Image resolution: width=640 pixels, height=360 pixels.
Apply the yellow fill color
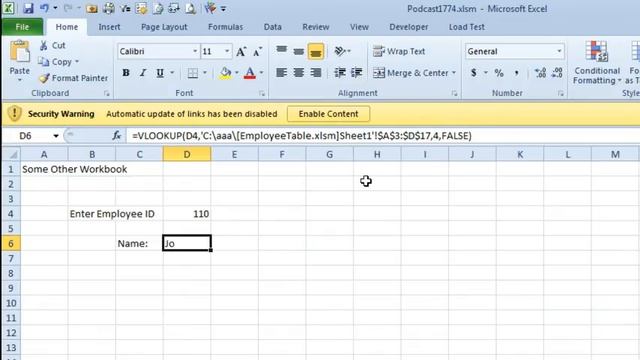pyautogui.click(x=225, y=73)
